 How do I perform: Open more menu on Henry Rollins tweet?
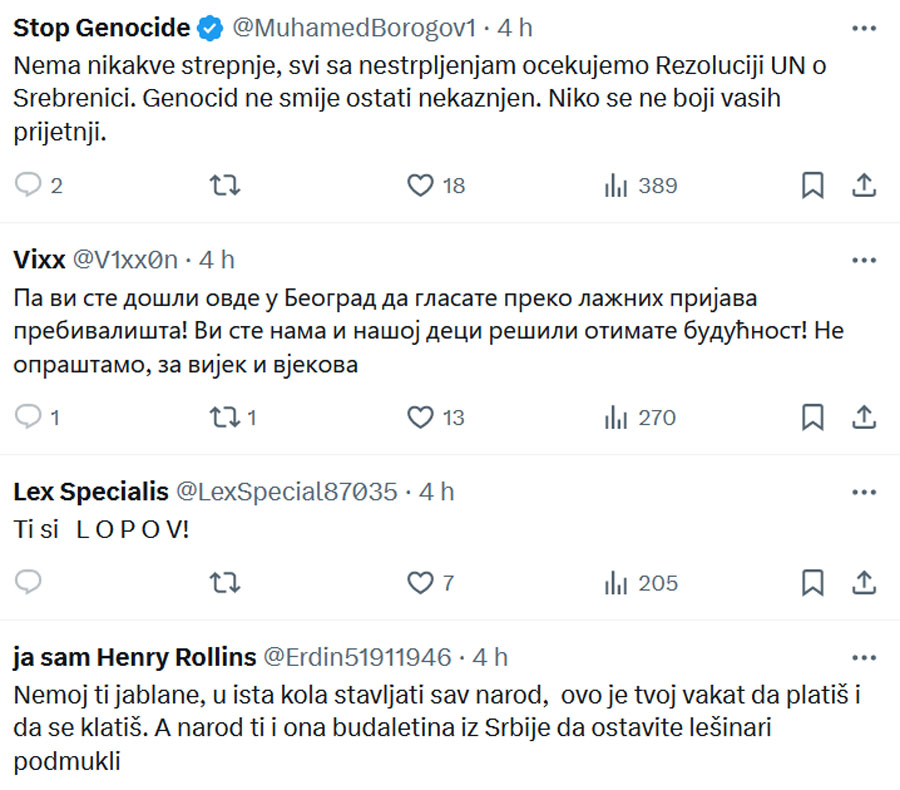[x=864, y=657]
